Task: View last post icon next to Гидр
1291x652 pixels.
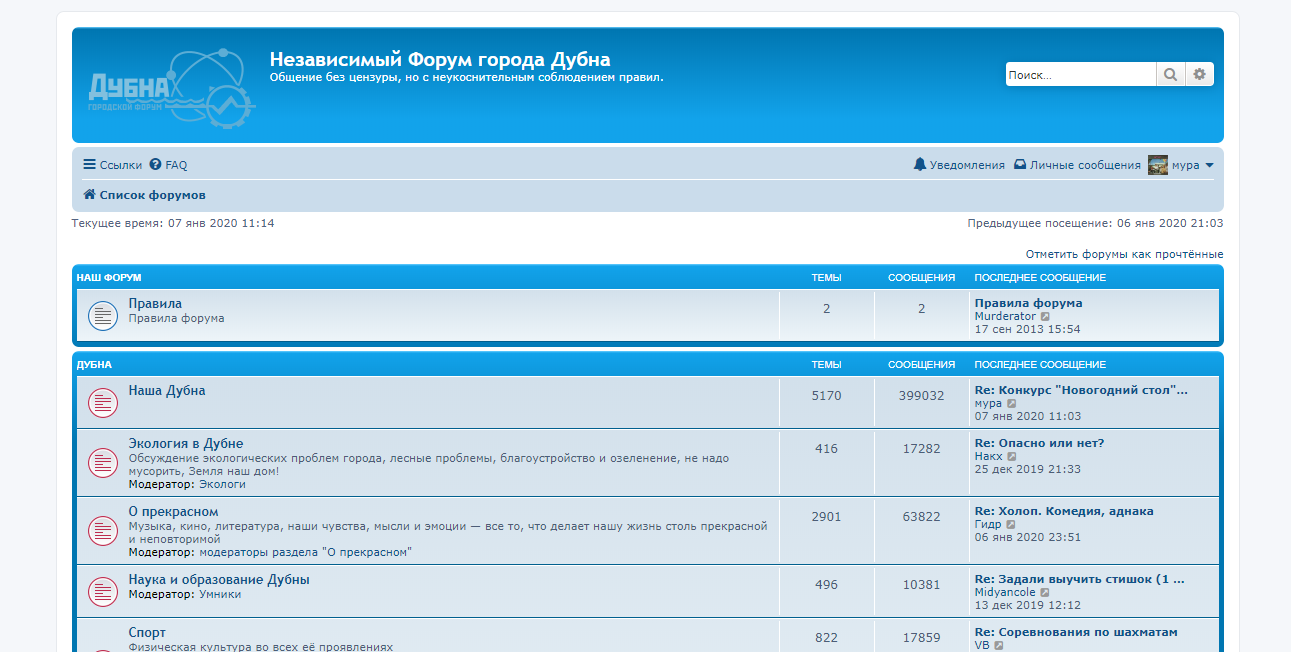Action: (x=1010, y=525)
